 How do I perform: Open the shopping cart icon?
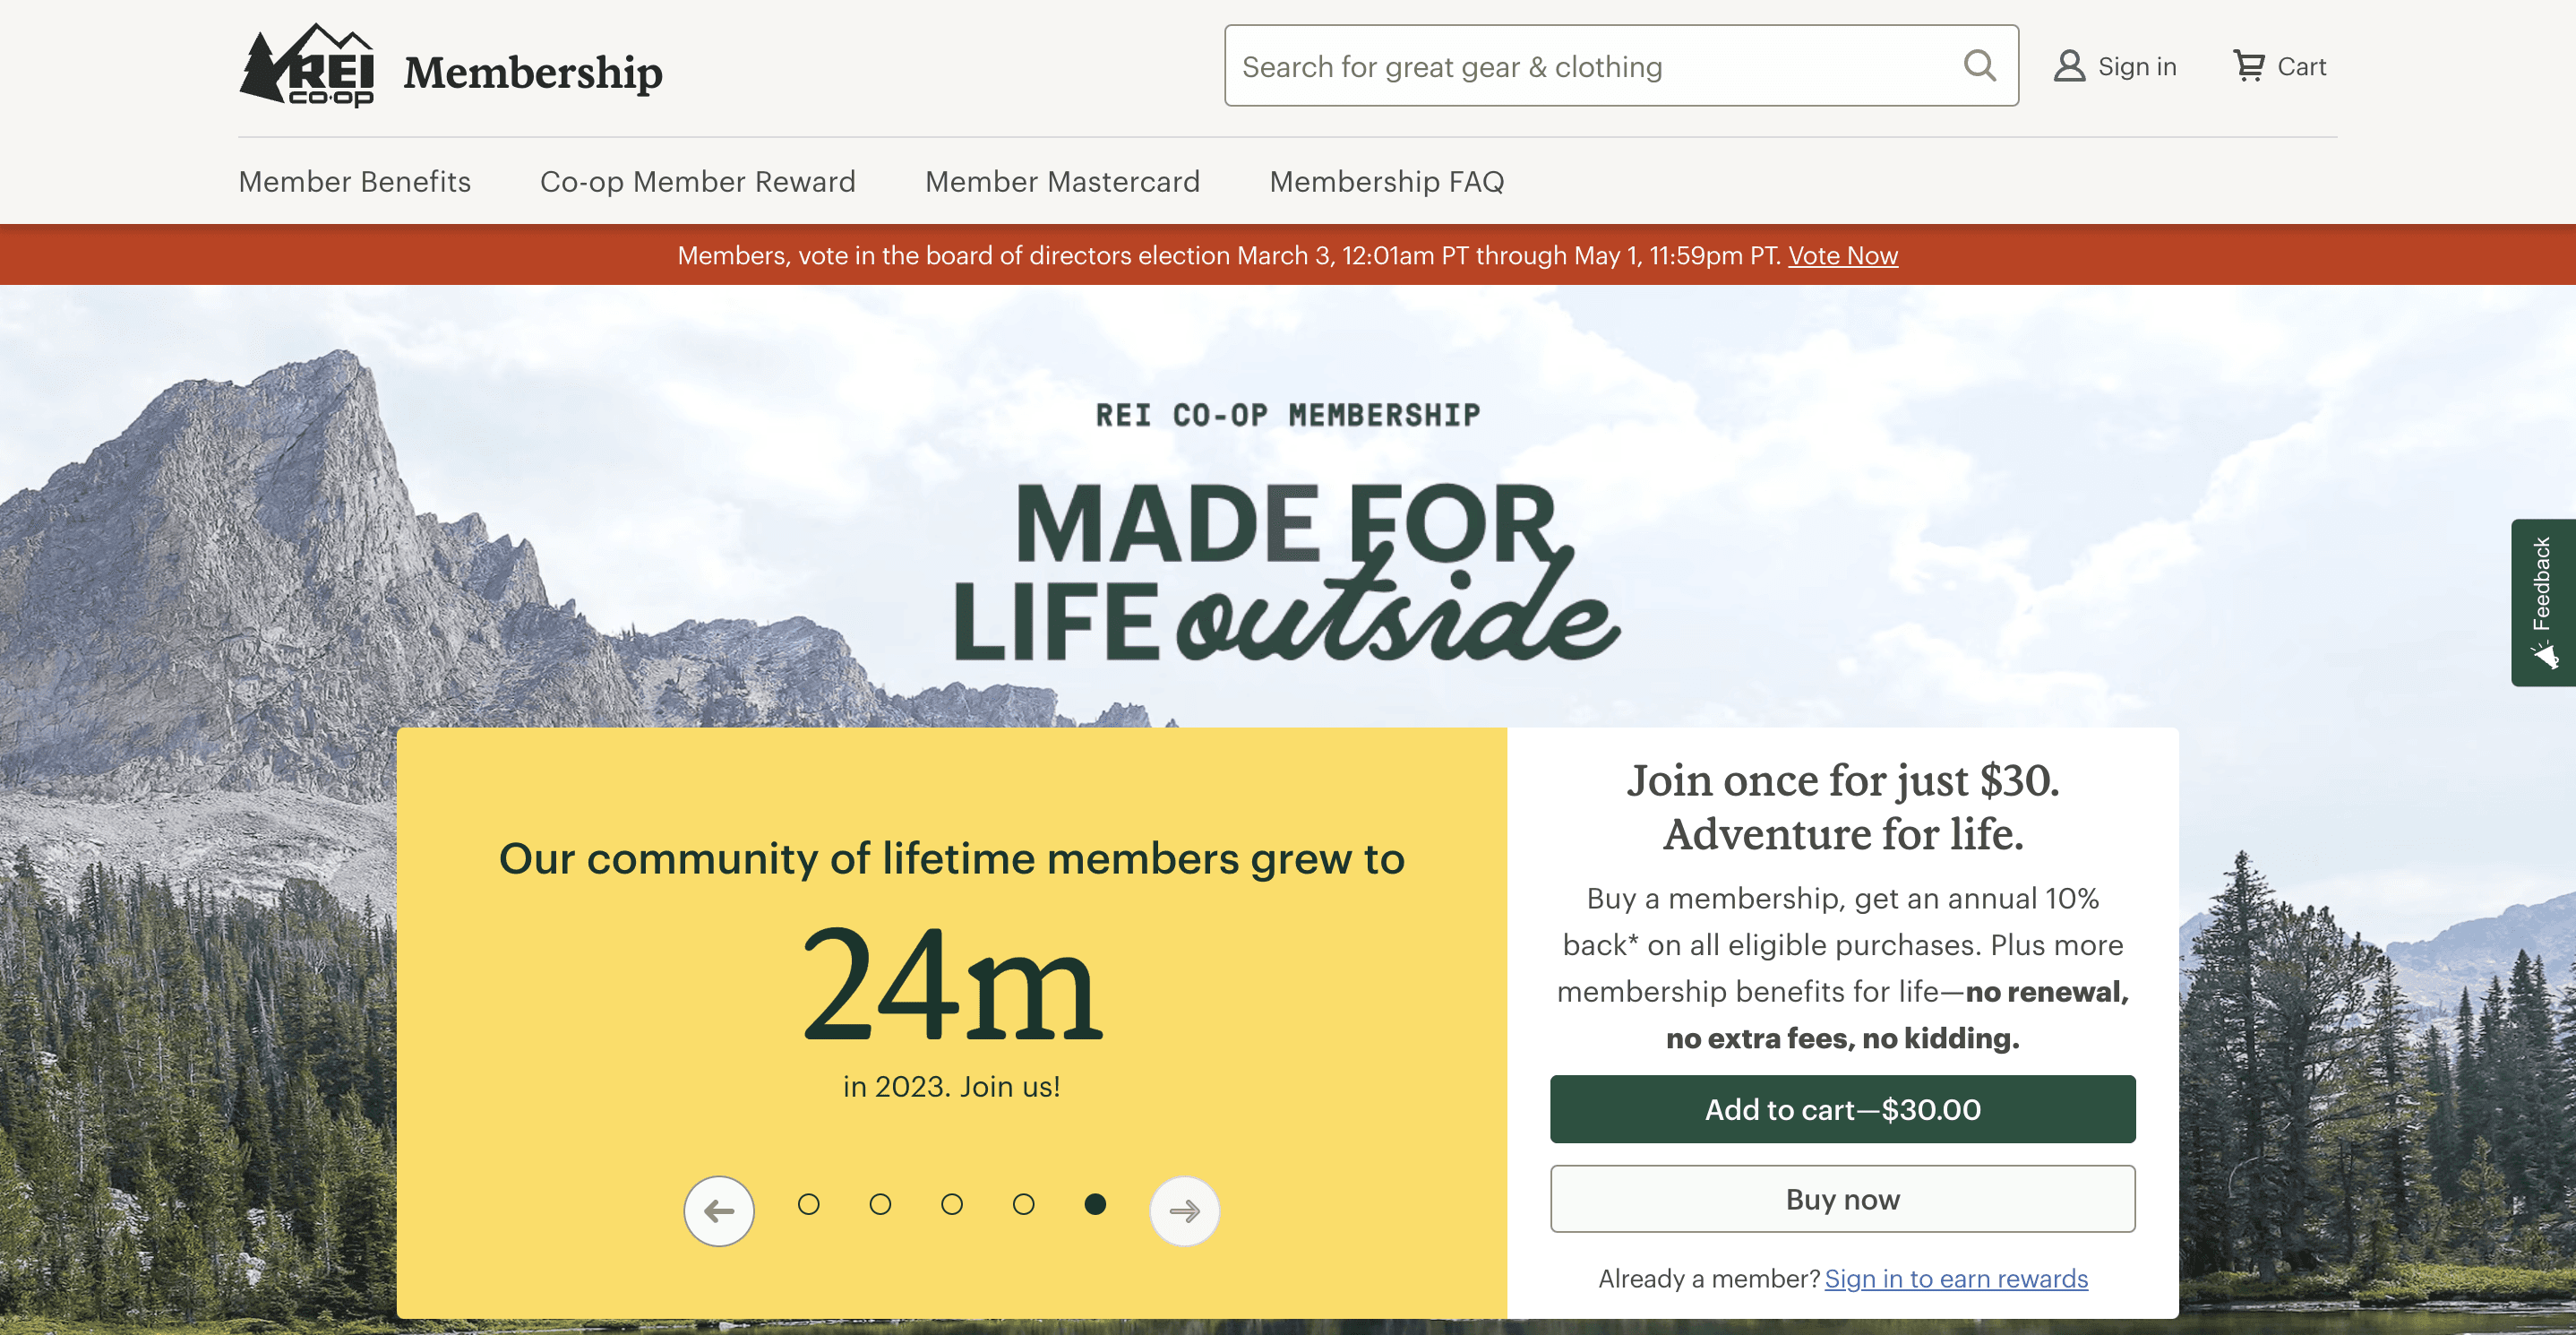[x=2249, y=66]
